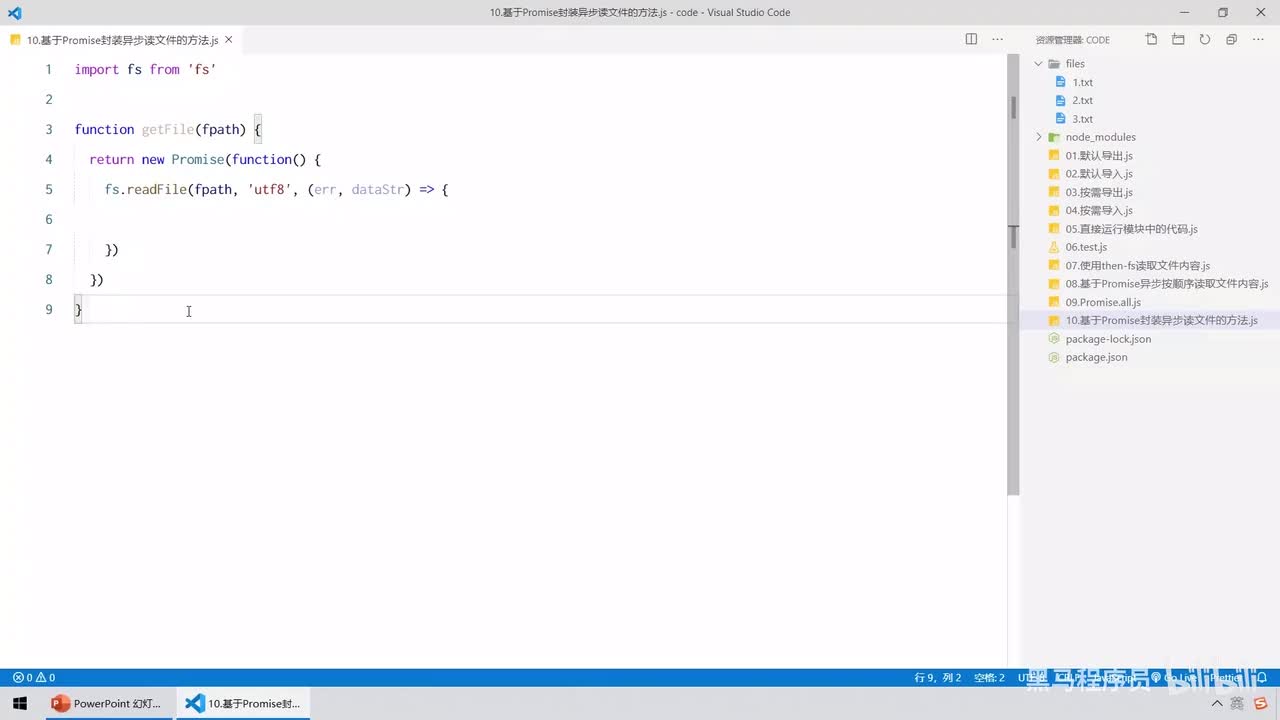Create a new file in Explorer
Viewport: 1280px width, 720px height.
1152,40
